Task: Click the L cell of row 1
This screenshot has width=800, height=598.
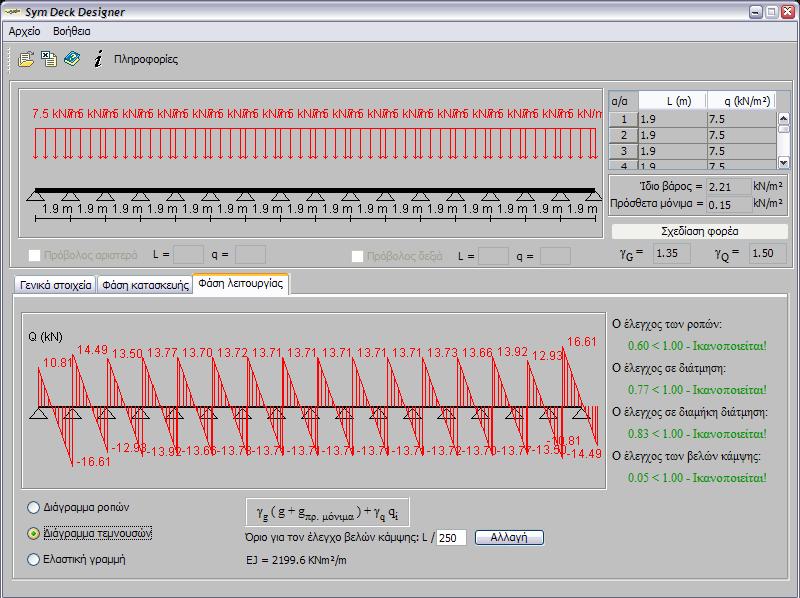Action: coord(673,119)
